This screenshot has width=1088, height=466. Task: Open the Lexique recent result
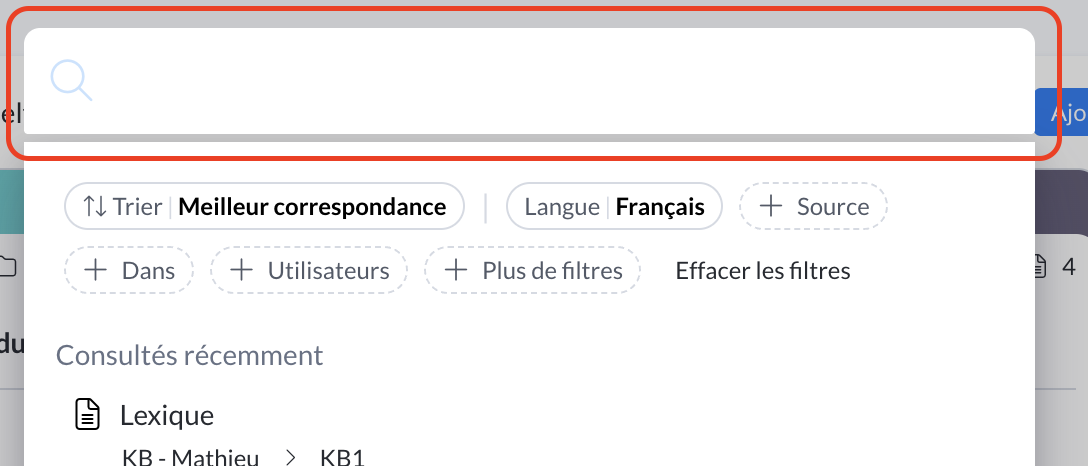click(167, 415)
